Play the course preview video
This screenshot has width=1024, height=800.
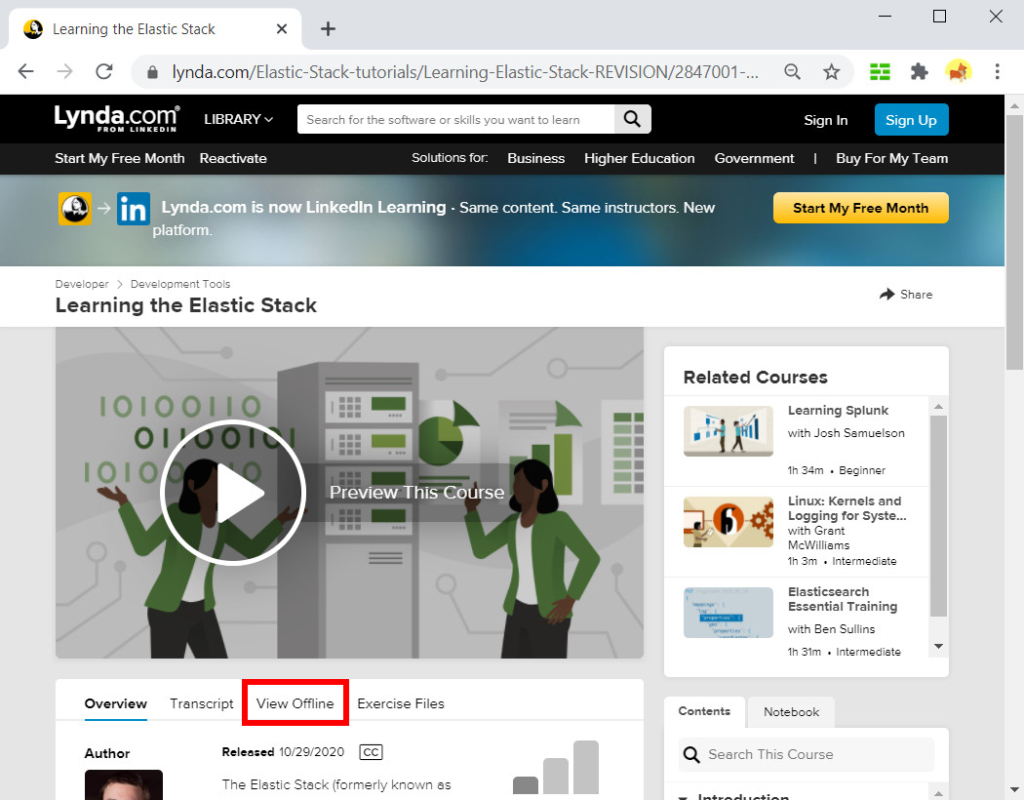(x=233, y=492)
